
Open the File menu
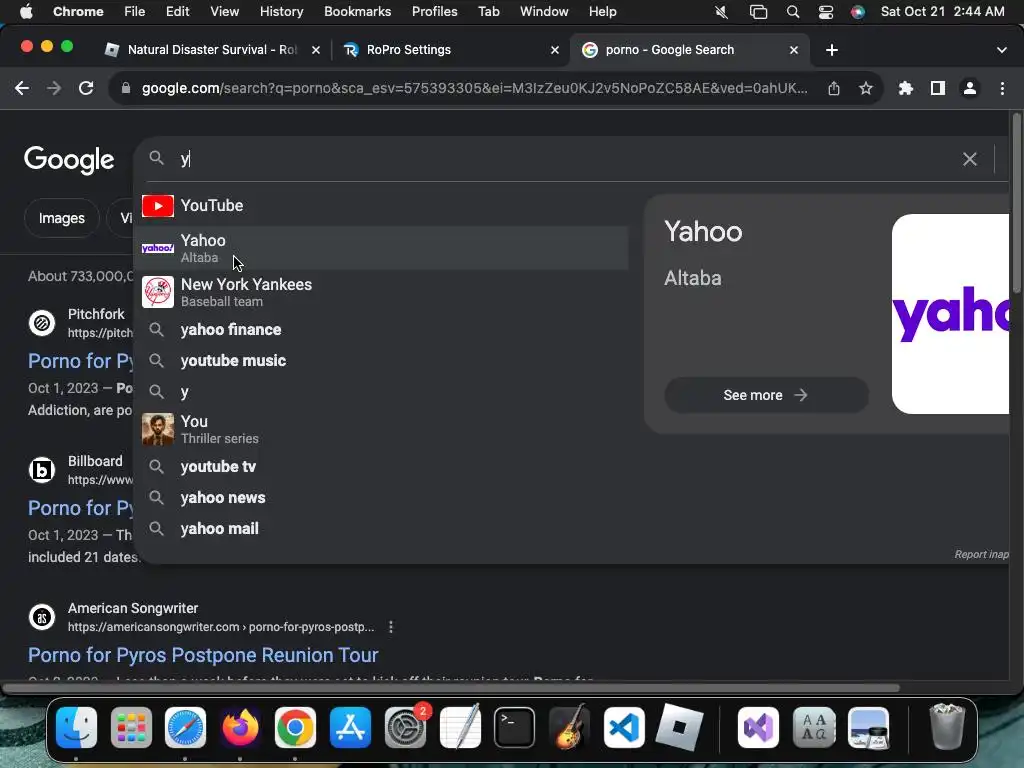click(x=135, y=12)
